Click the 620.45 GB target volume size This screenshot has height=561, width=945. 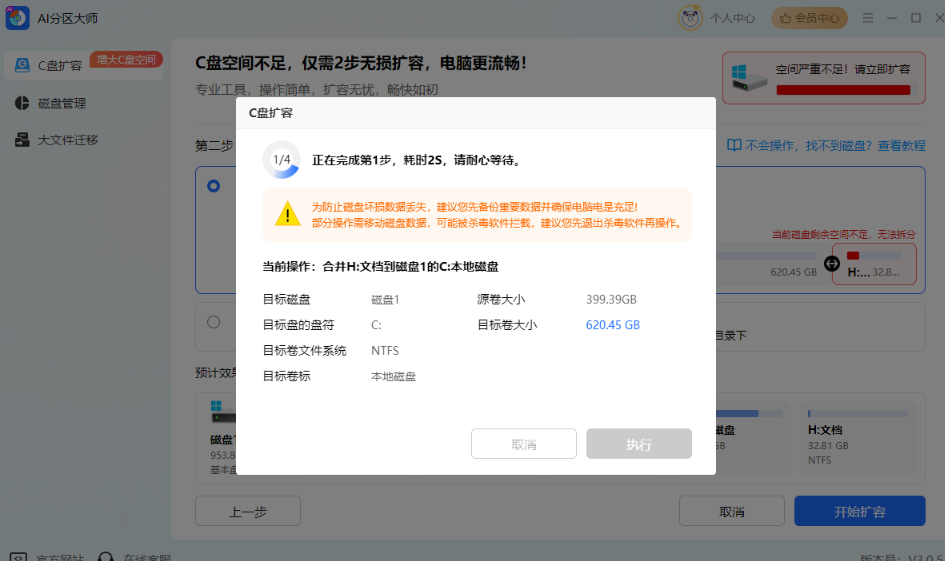613,325
